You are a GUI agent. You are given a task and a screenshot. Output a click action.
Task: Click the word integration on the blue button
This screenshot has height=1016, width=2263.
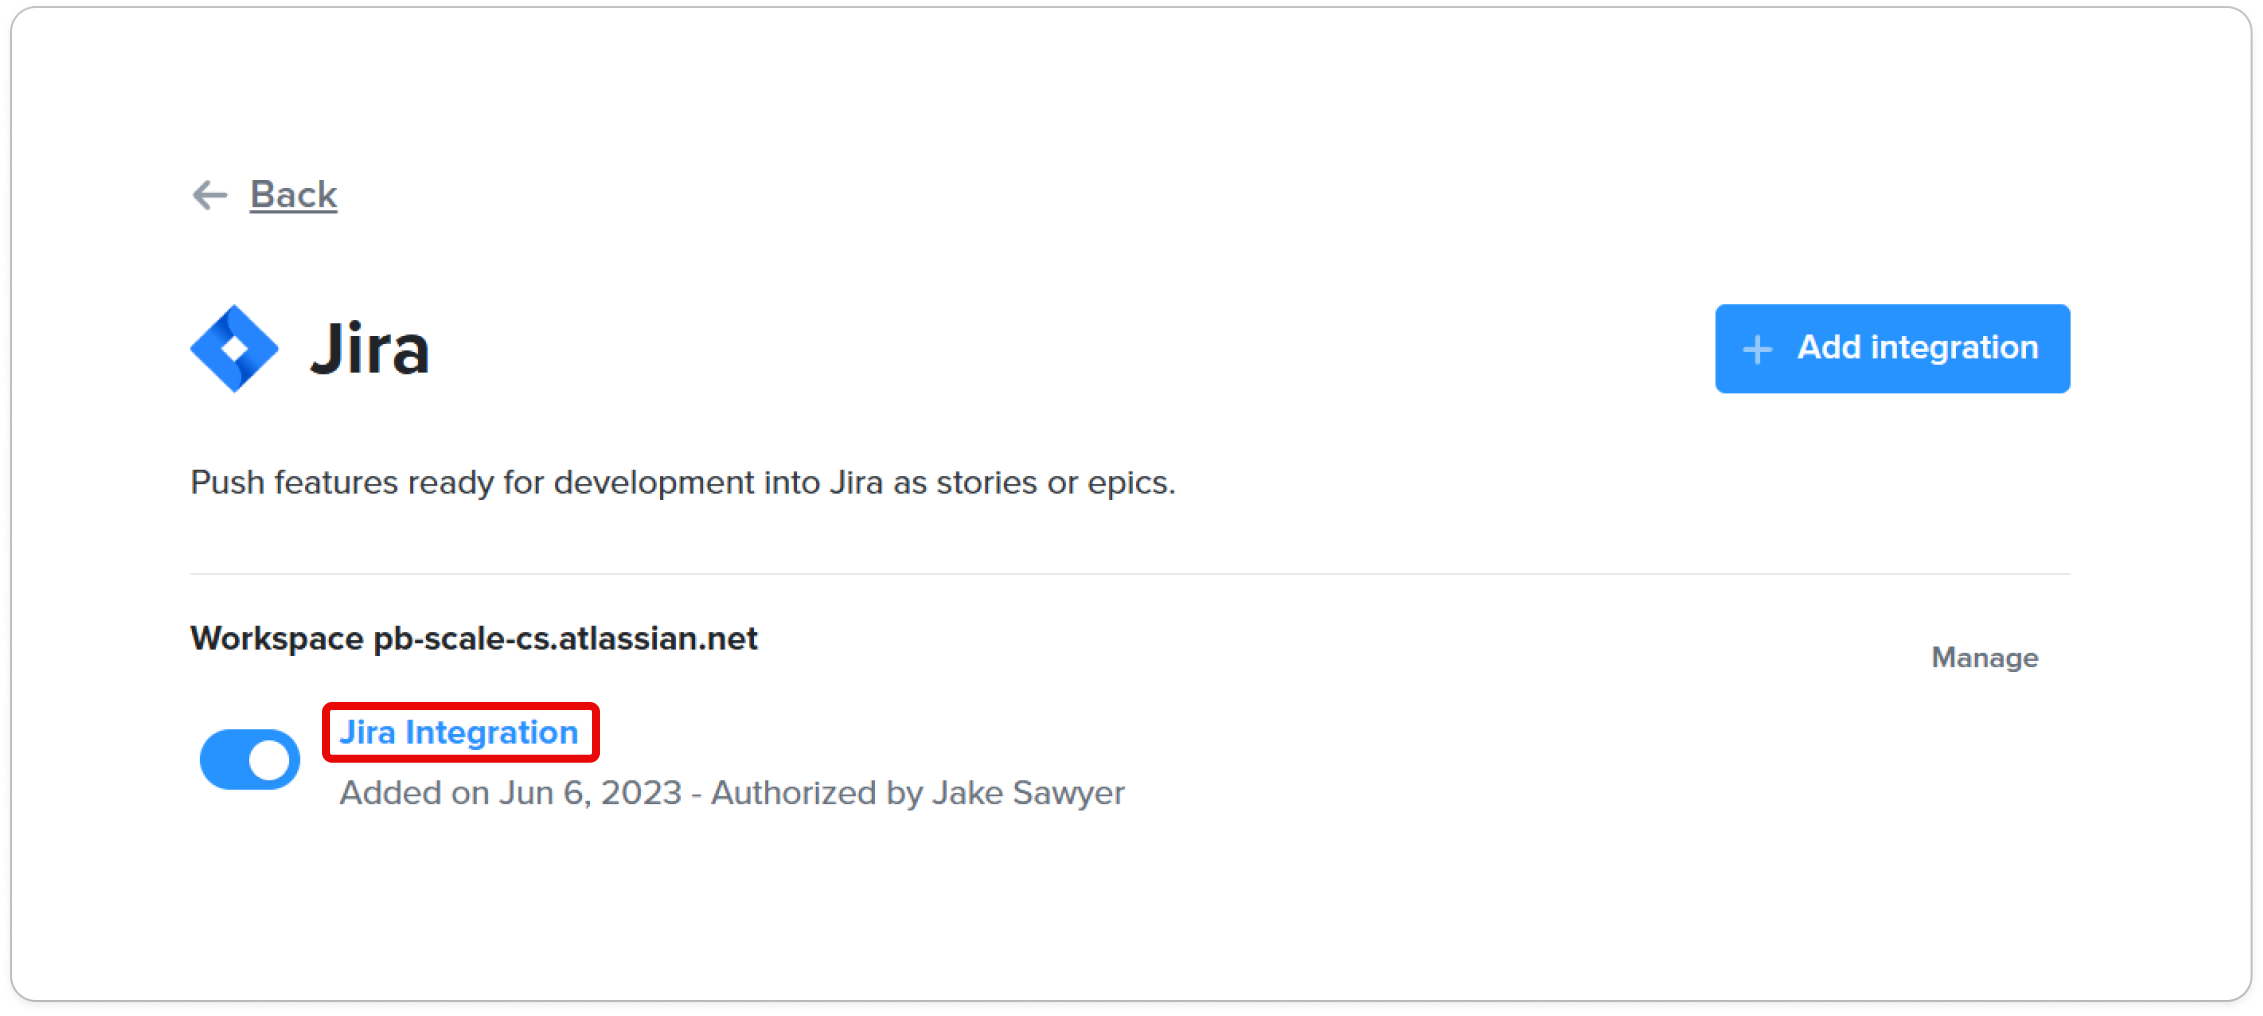(x=1954, y=347)
